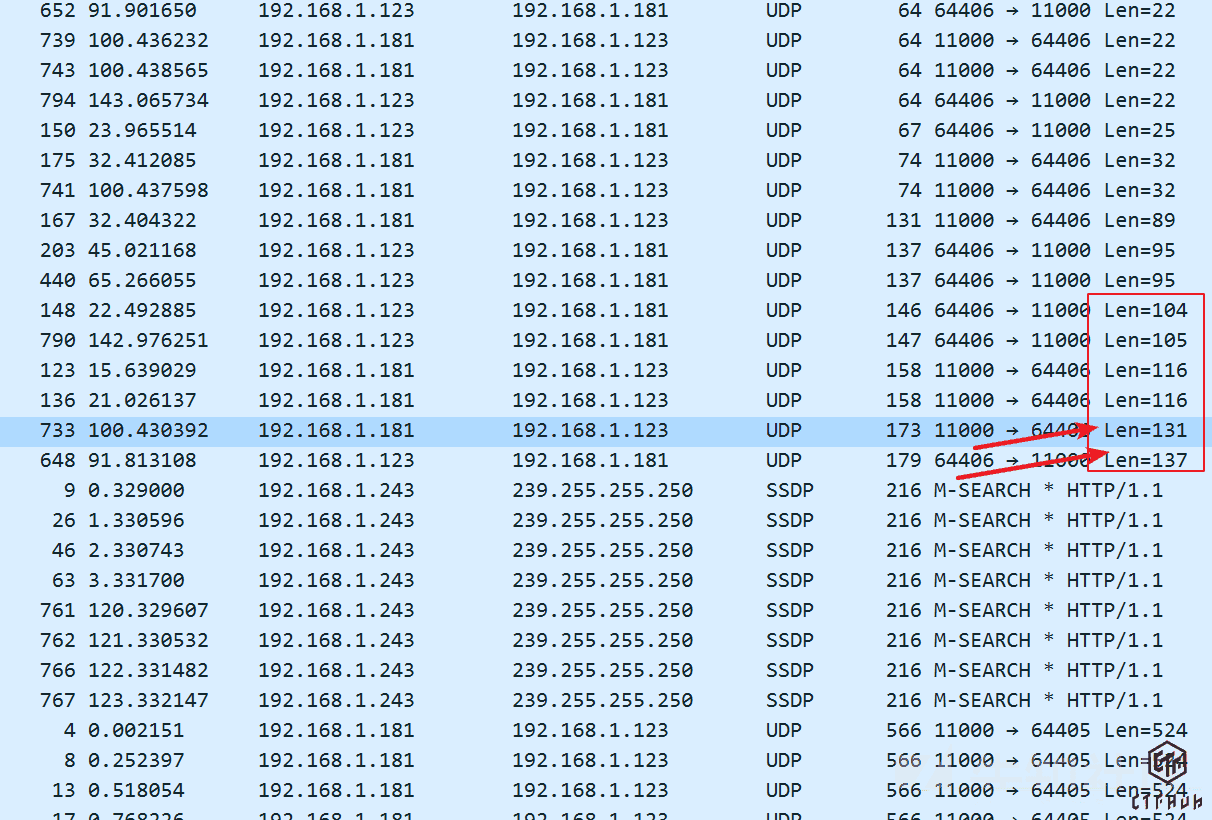The width and height of the screenshot is (1212, 820).
Task: Select packet 790 with Len=105
Action: pyautogui.click(x=600, y=341)
